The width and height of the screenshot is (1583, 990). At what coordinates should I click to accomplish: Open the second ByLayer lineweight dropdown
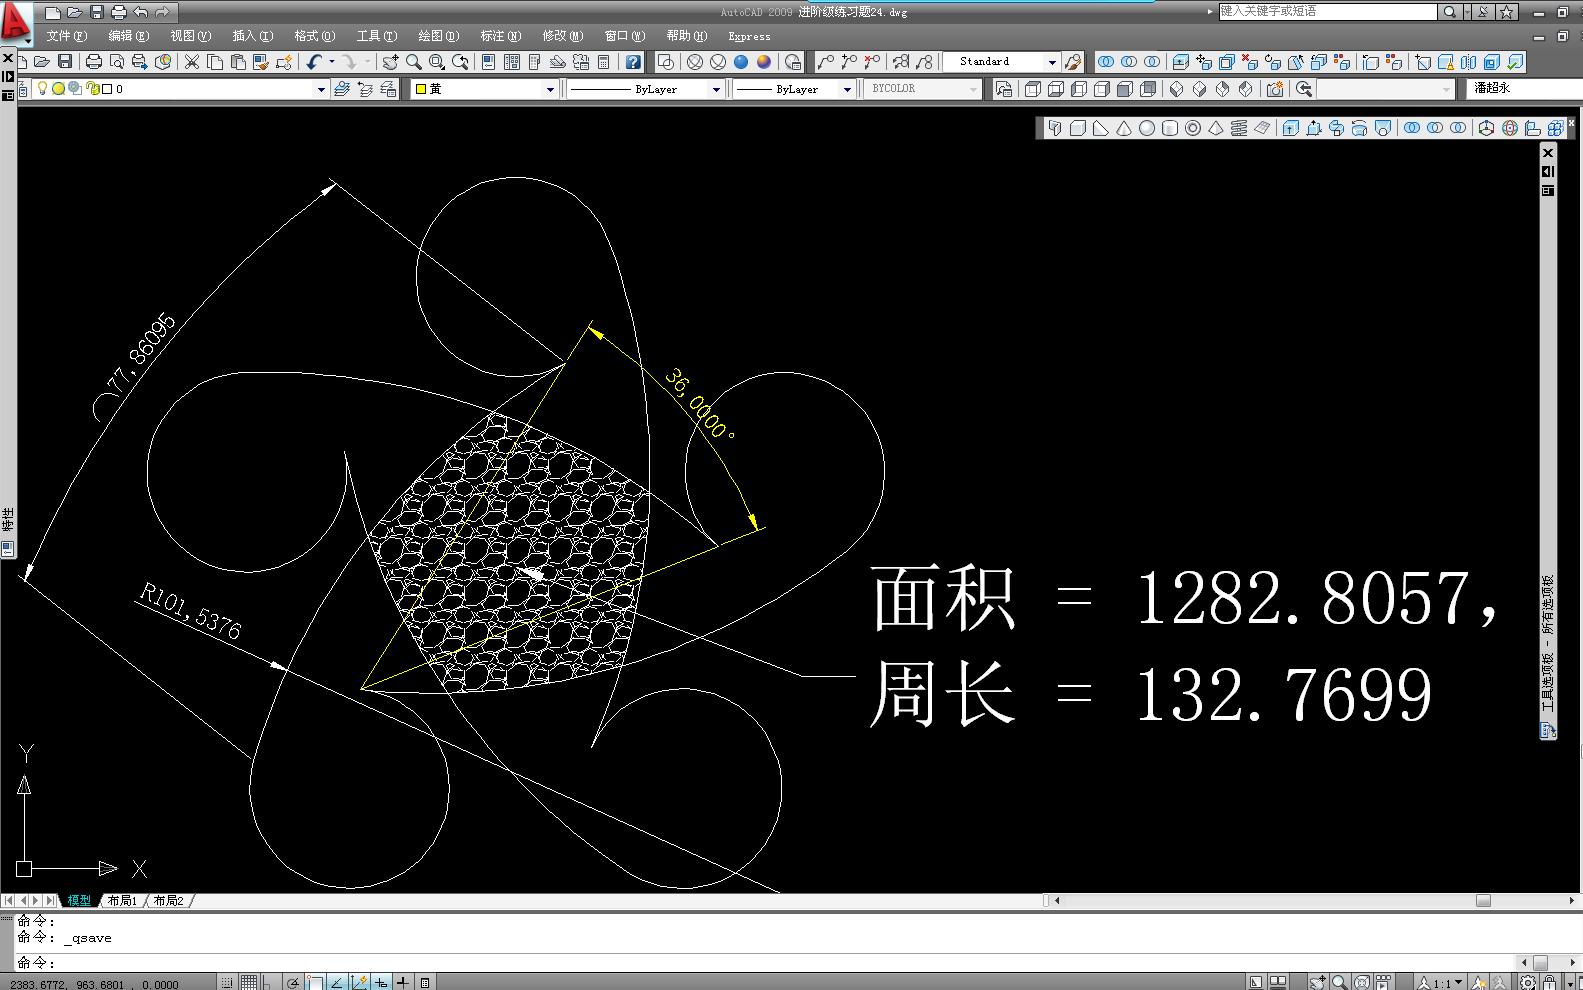tap(847, 89)
